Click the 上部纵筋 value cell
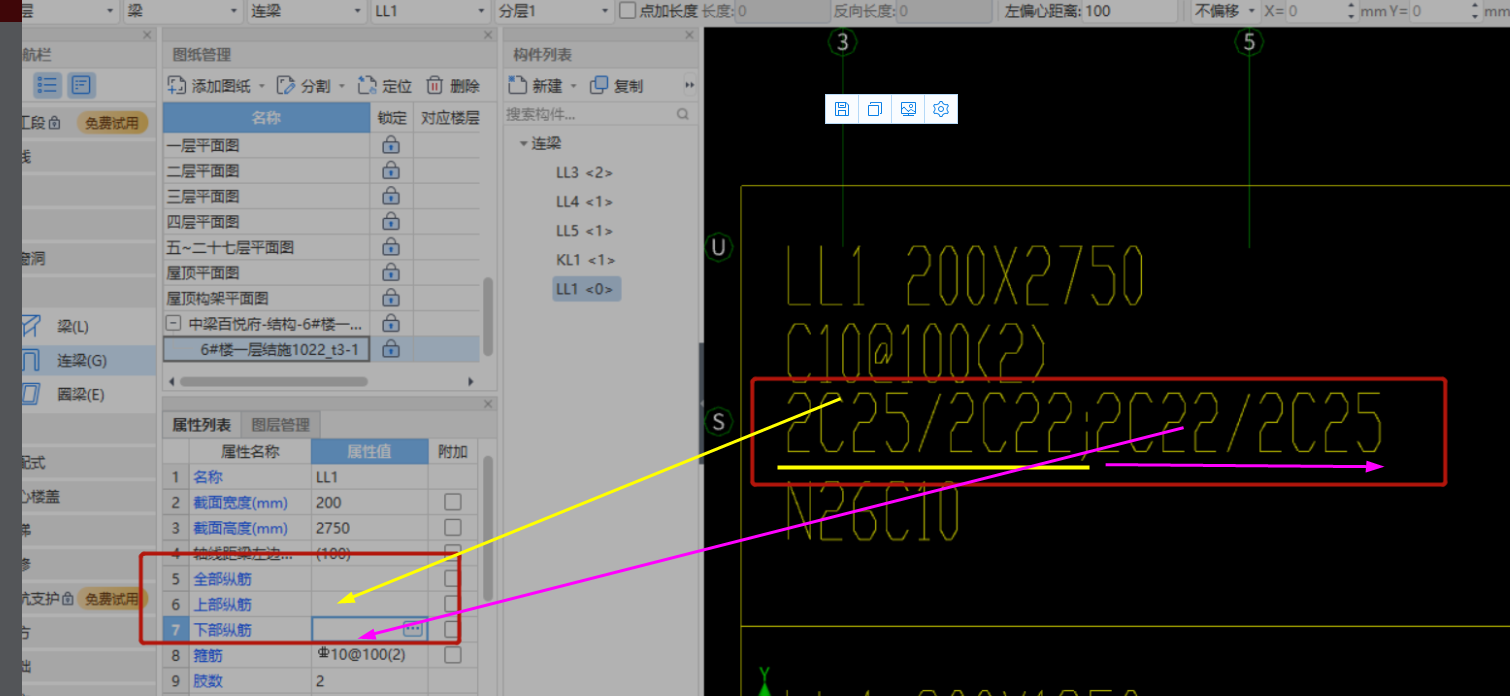 [x=369, y=604]
